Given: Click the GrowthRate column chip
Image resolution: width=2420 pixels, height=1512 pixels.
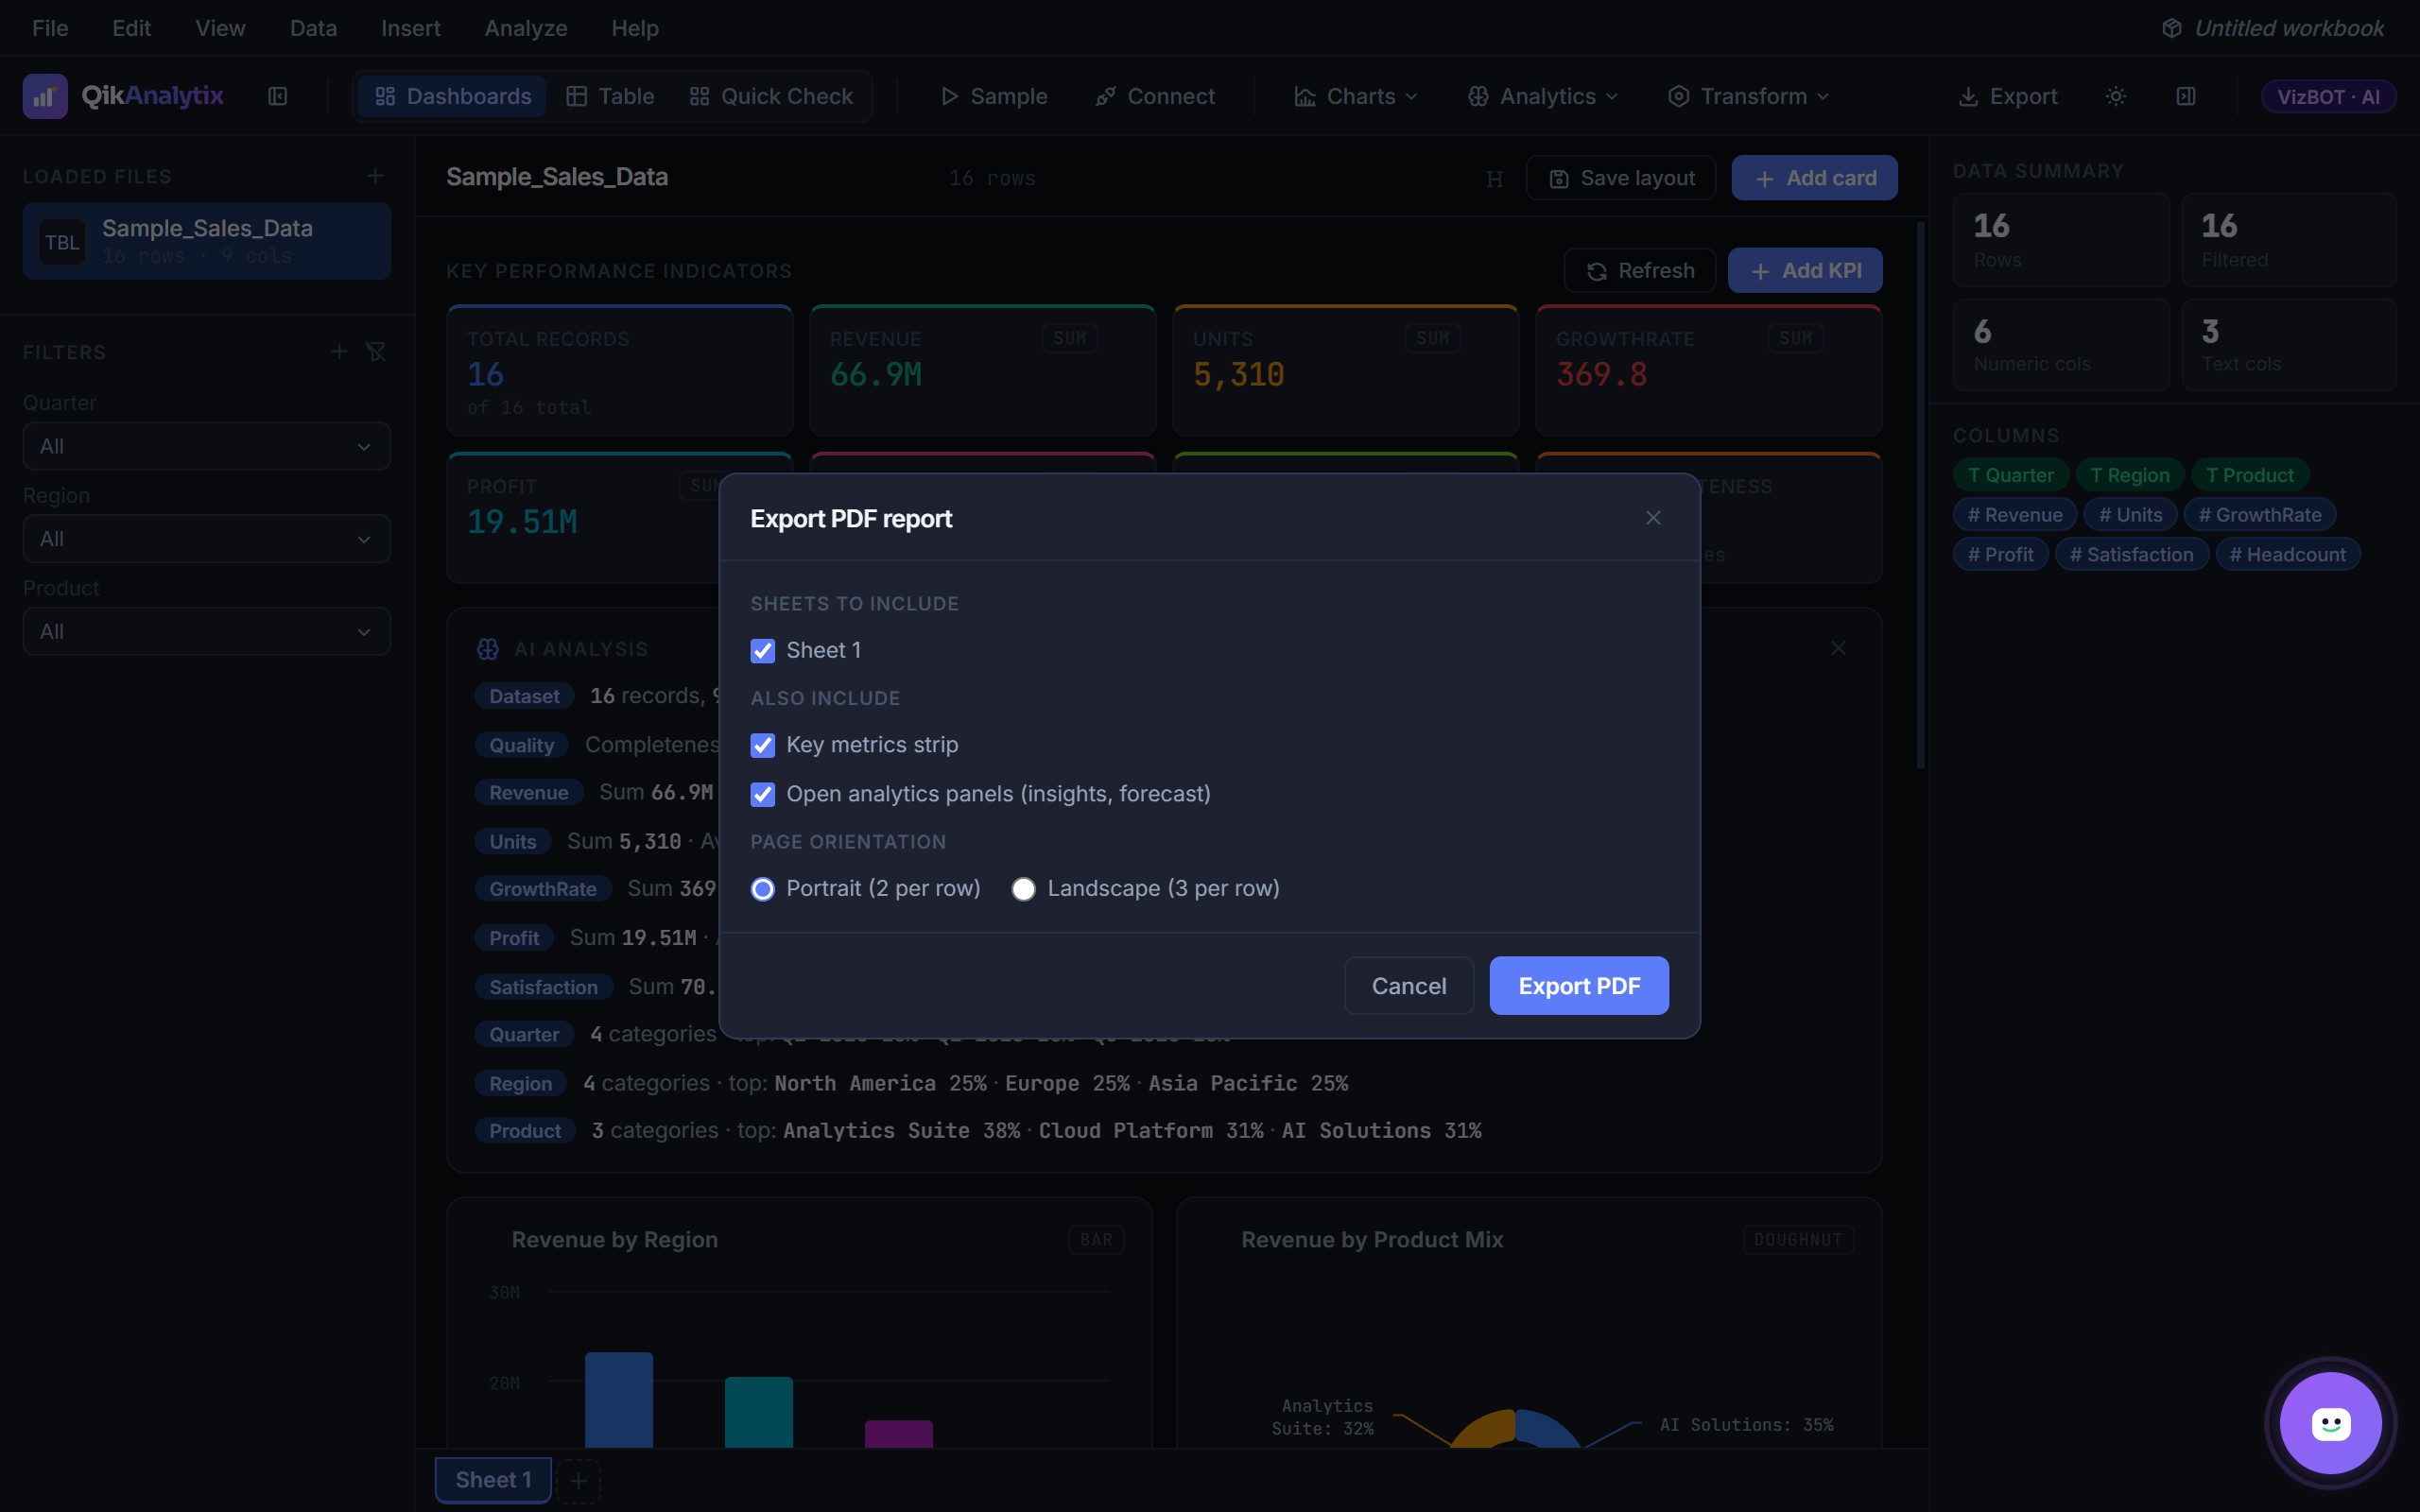Looking at the screenshot, I should click(x=2260, y=515).
